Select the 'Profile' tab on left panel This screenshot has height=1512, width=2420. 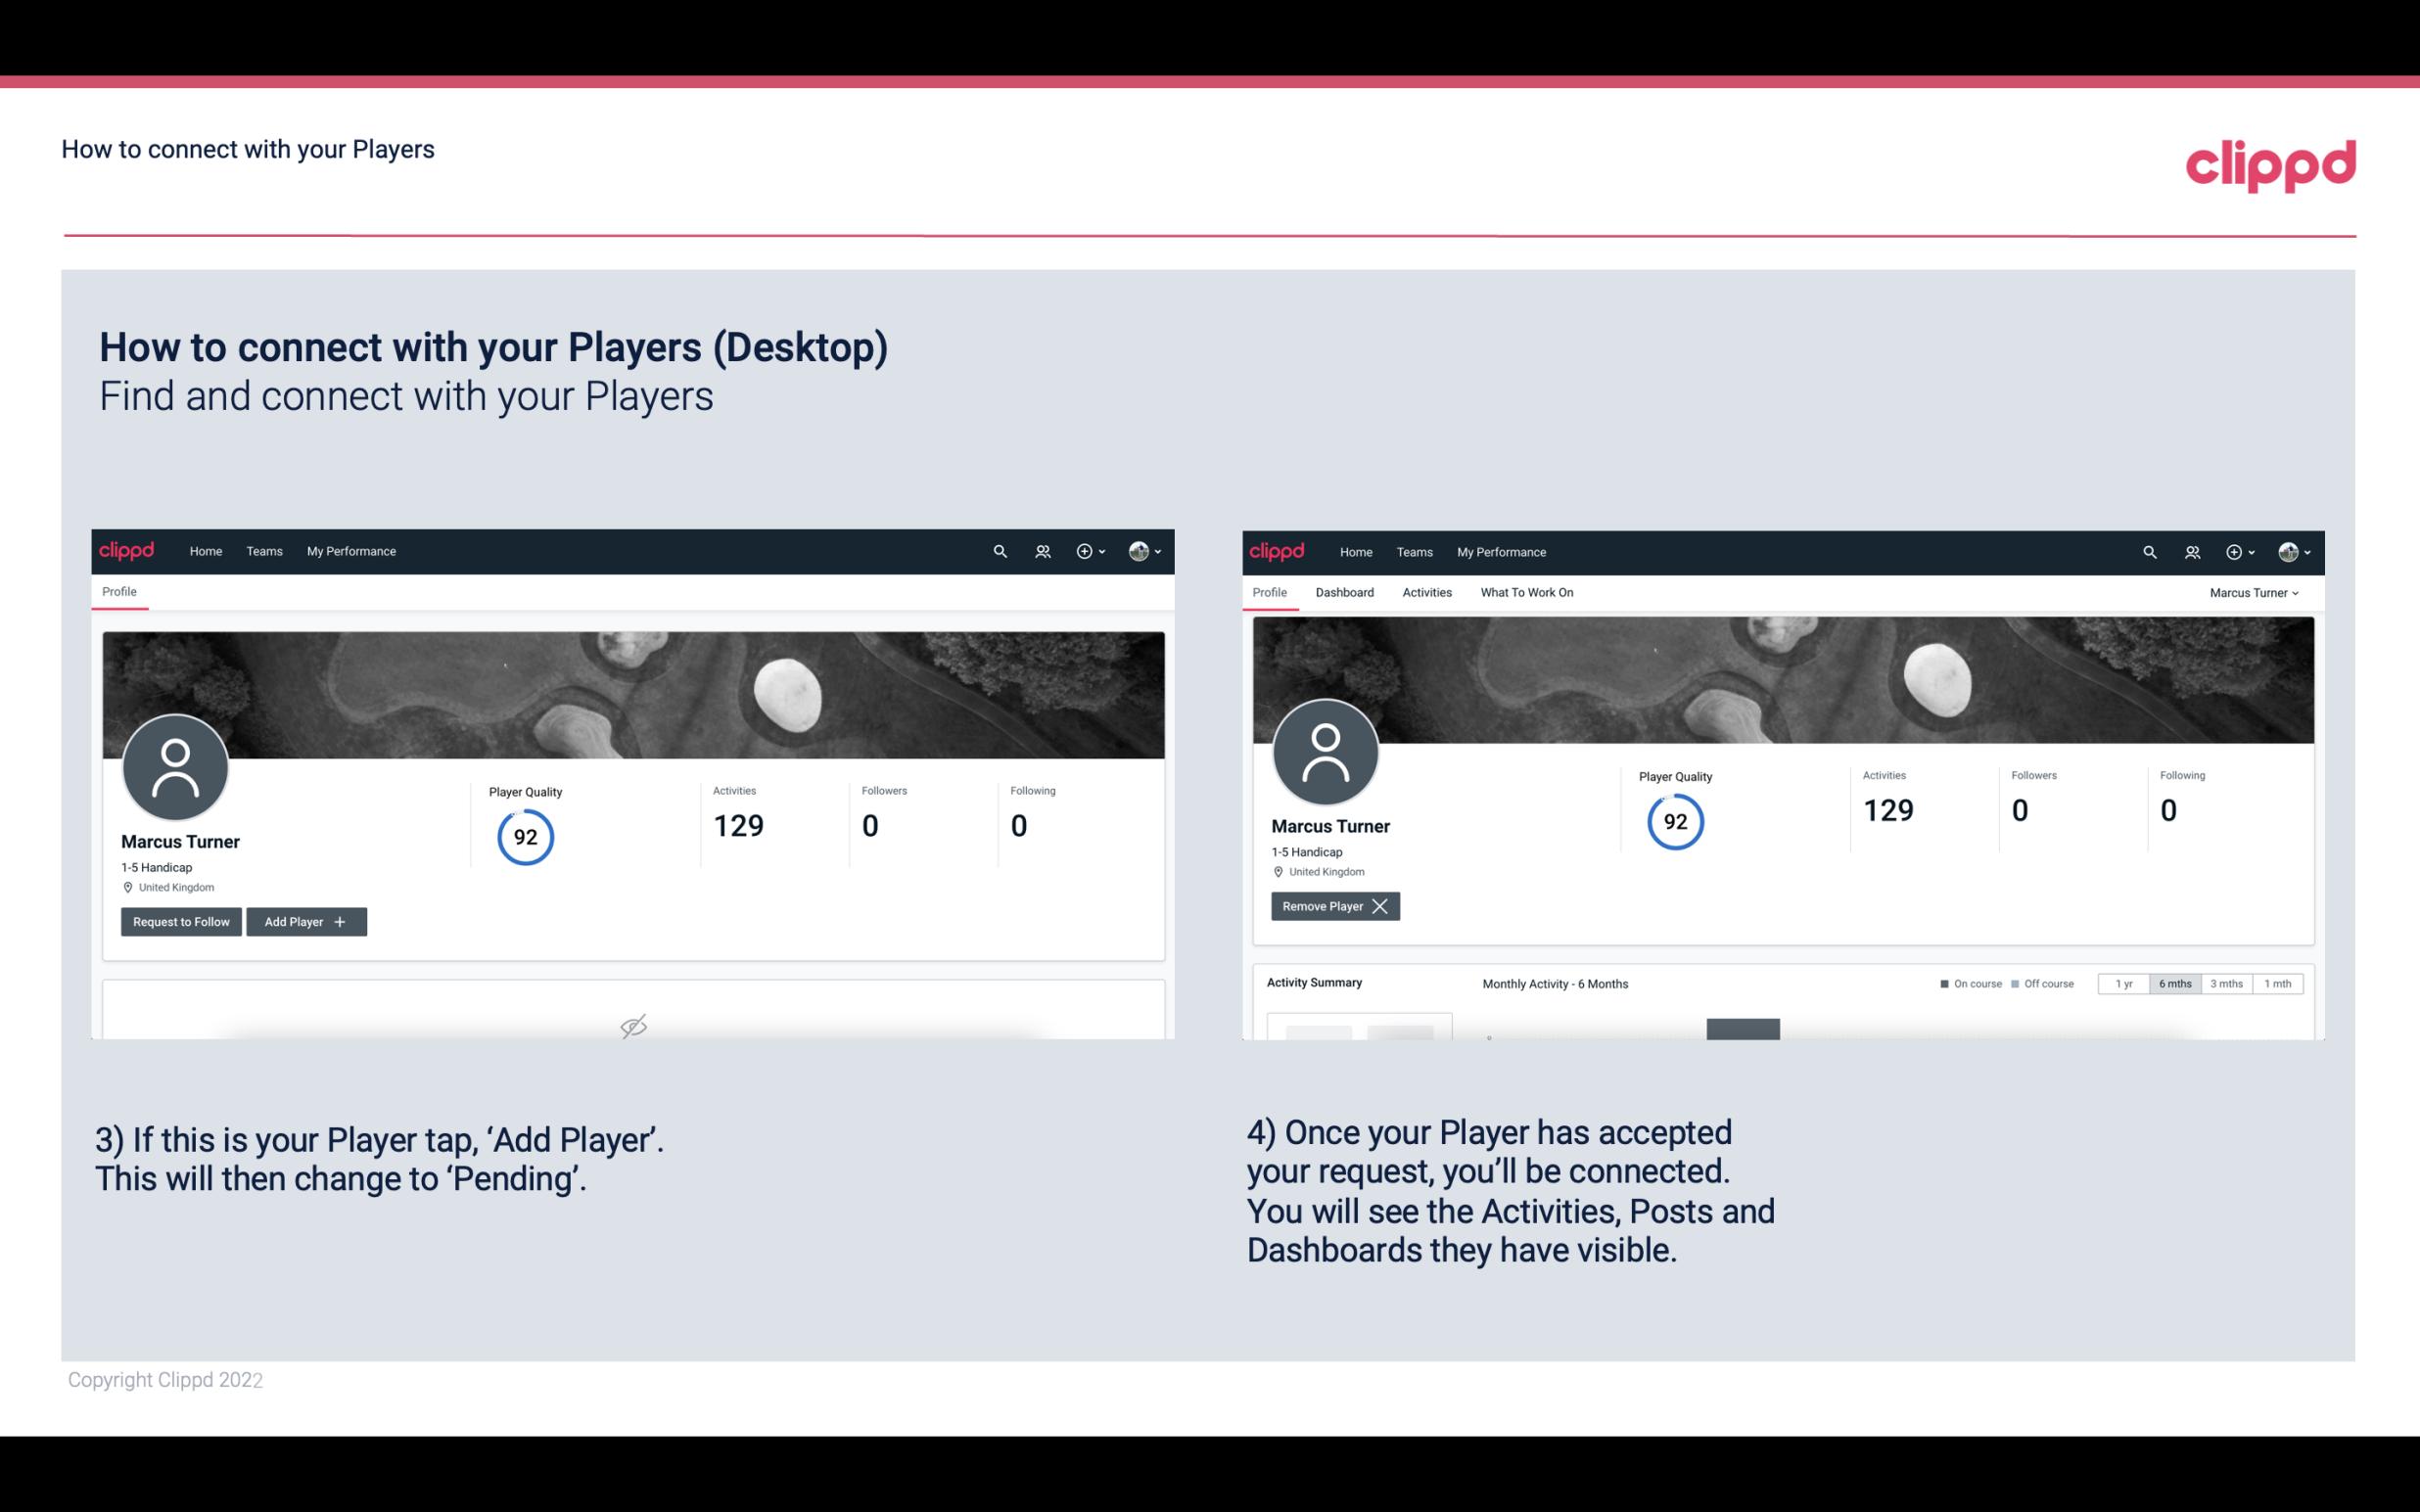pos(120,592)
